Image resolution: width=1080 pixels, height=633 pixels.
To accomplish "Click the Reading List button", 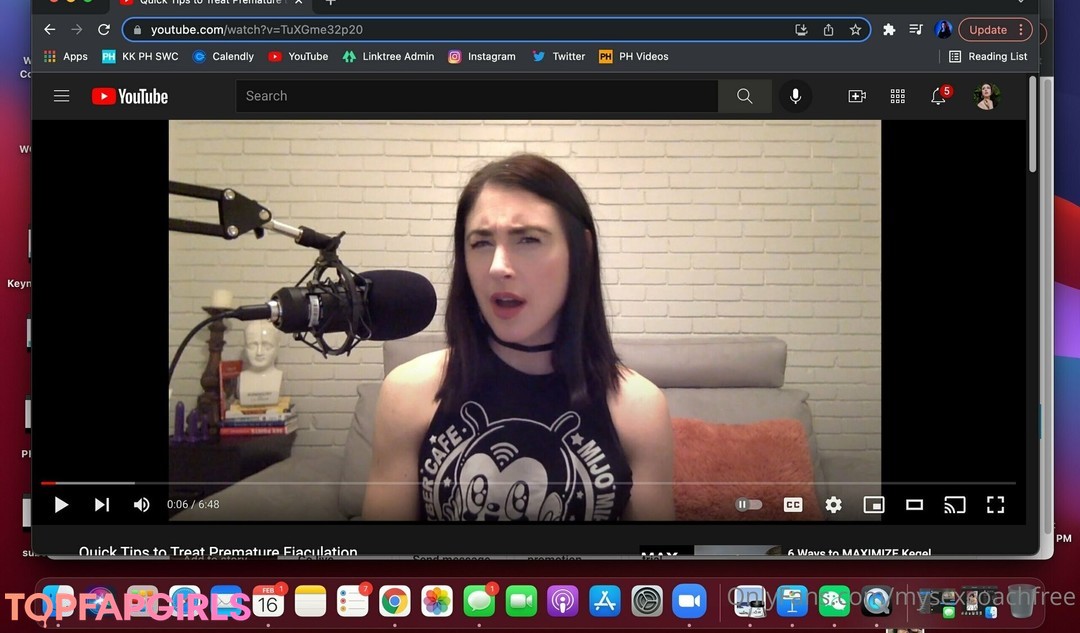I will 988,57.
